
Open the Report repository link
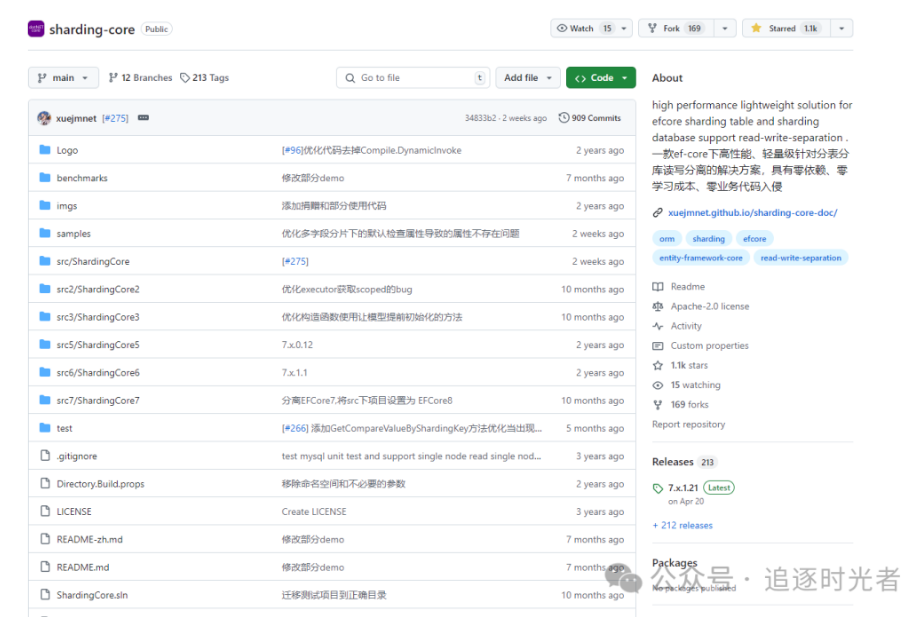[688, 424]
